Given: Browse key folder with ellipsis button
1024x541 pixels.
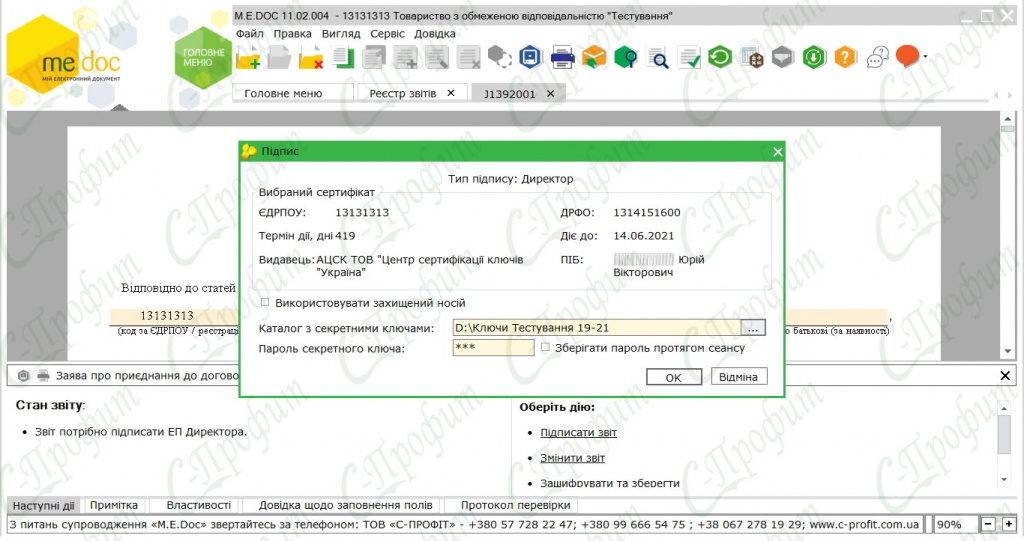Looking at the screenshot, I should tap(753, 327).
